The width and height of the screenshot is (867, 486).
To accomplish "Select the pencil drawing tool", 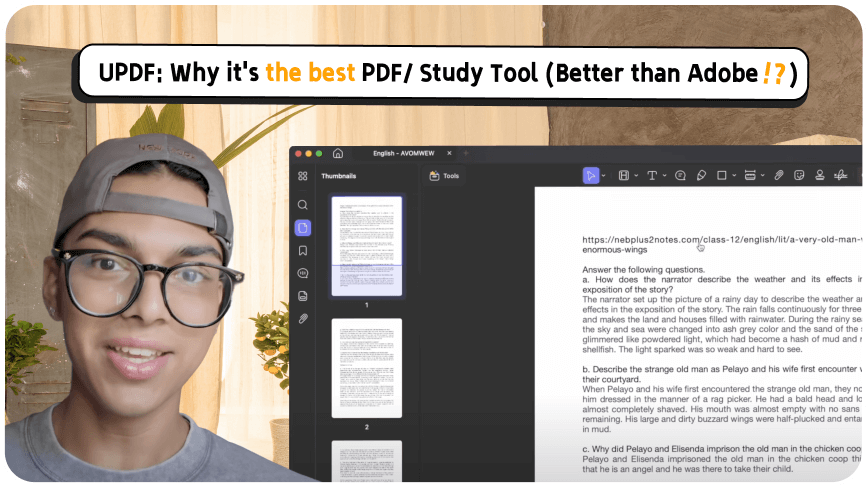I will tap(701, 175).
